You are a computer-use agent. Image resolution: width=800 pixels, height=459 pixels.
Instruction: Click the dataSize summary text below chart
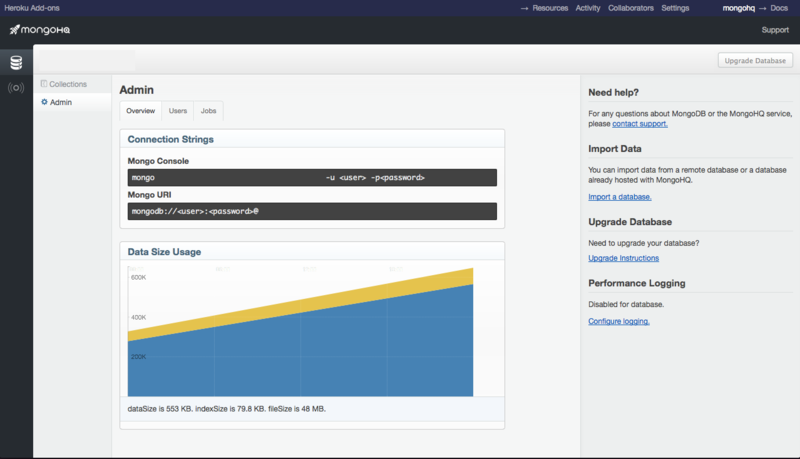point(227,409)
